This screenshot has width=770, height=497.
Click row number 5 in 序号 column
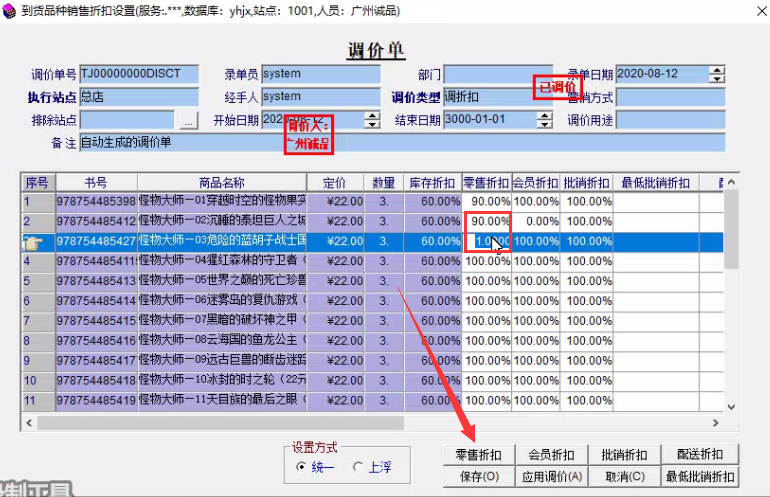(x=38, y=281)
